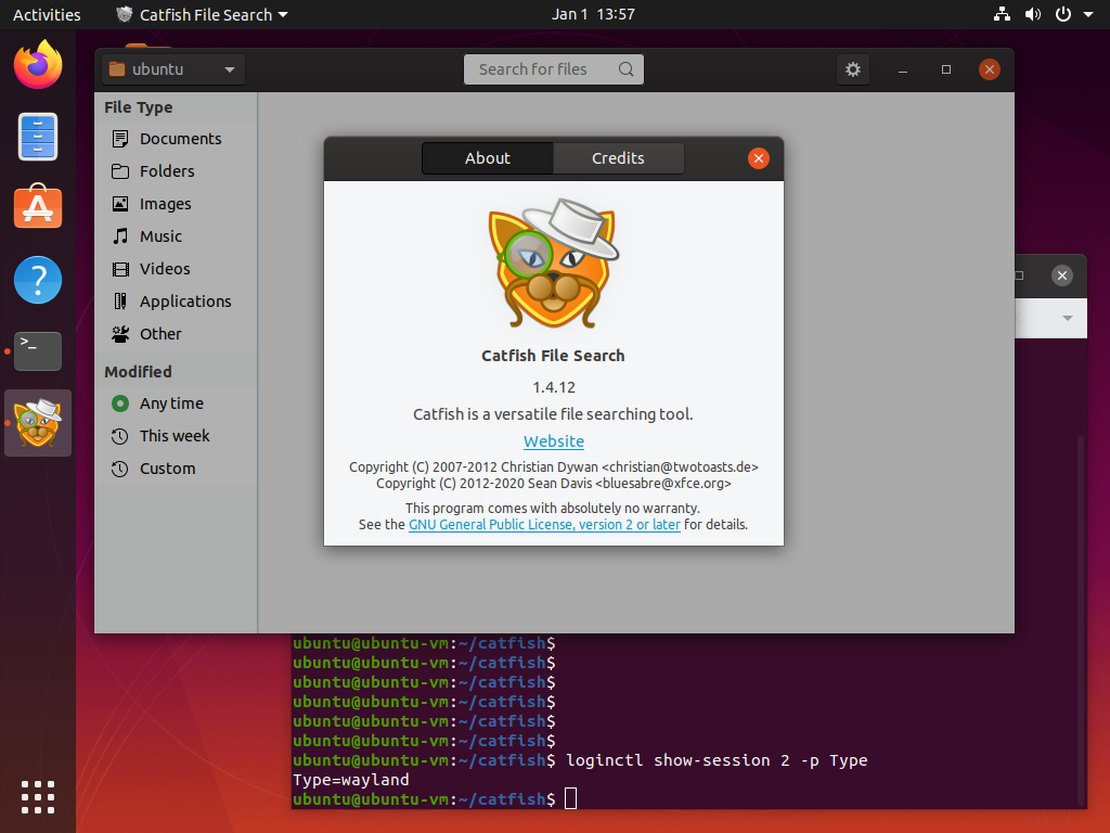Screen dimensions: 1110x833
Task: Toggle the This week modified filter
Action: coord(174,436)
